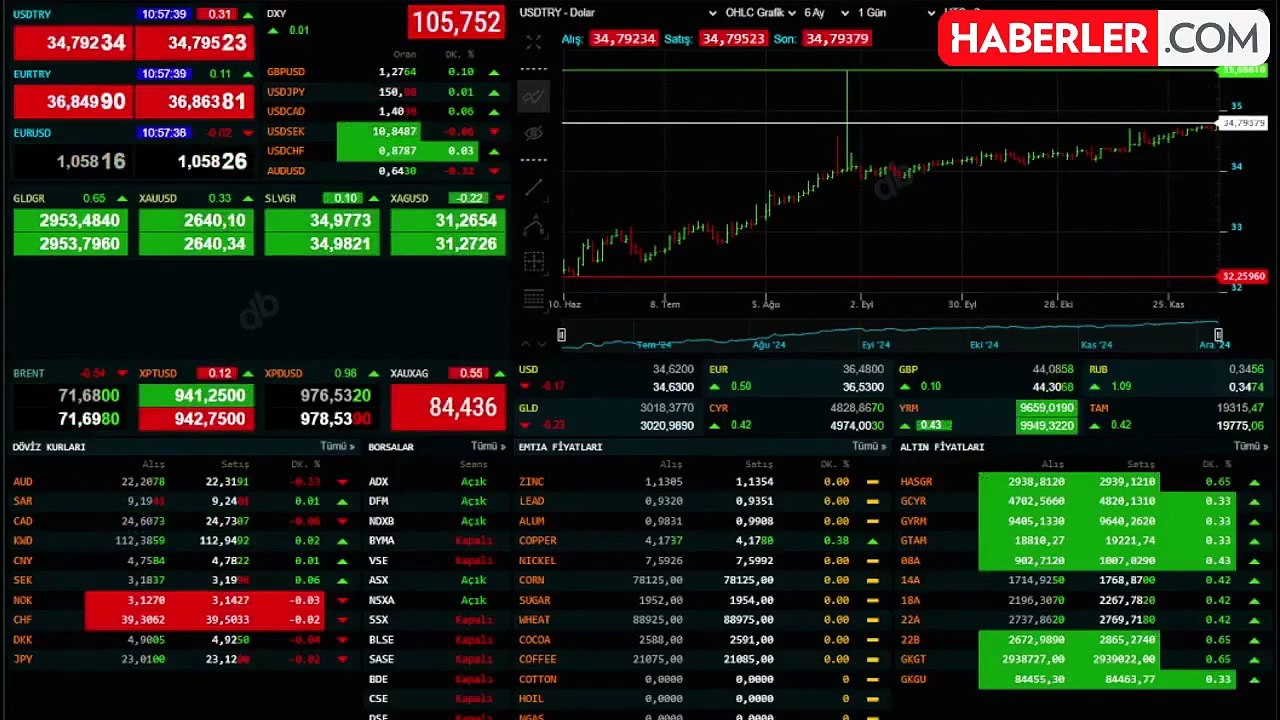This screenshot has height=720, width=1280.
Task: Select the COFFEE row in Emtia Fiyatları
Action: coord(702,660)
